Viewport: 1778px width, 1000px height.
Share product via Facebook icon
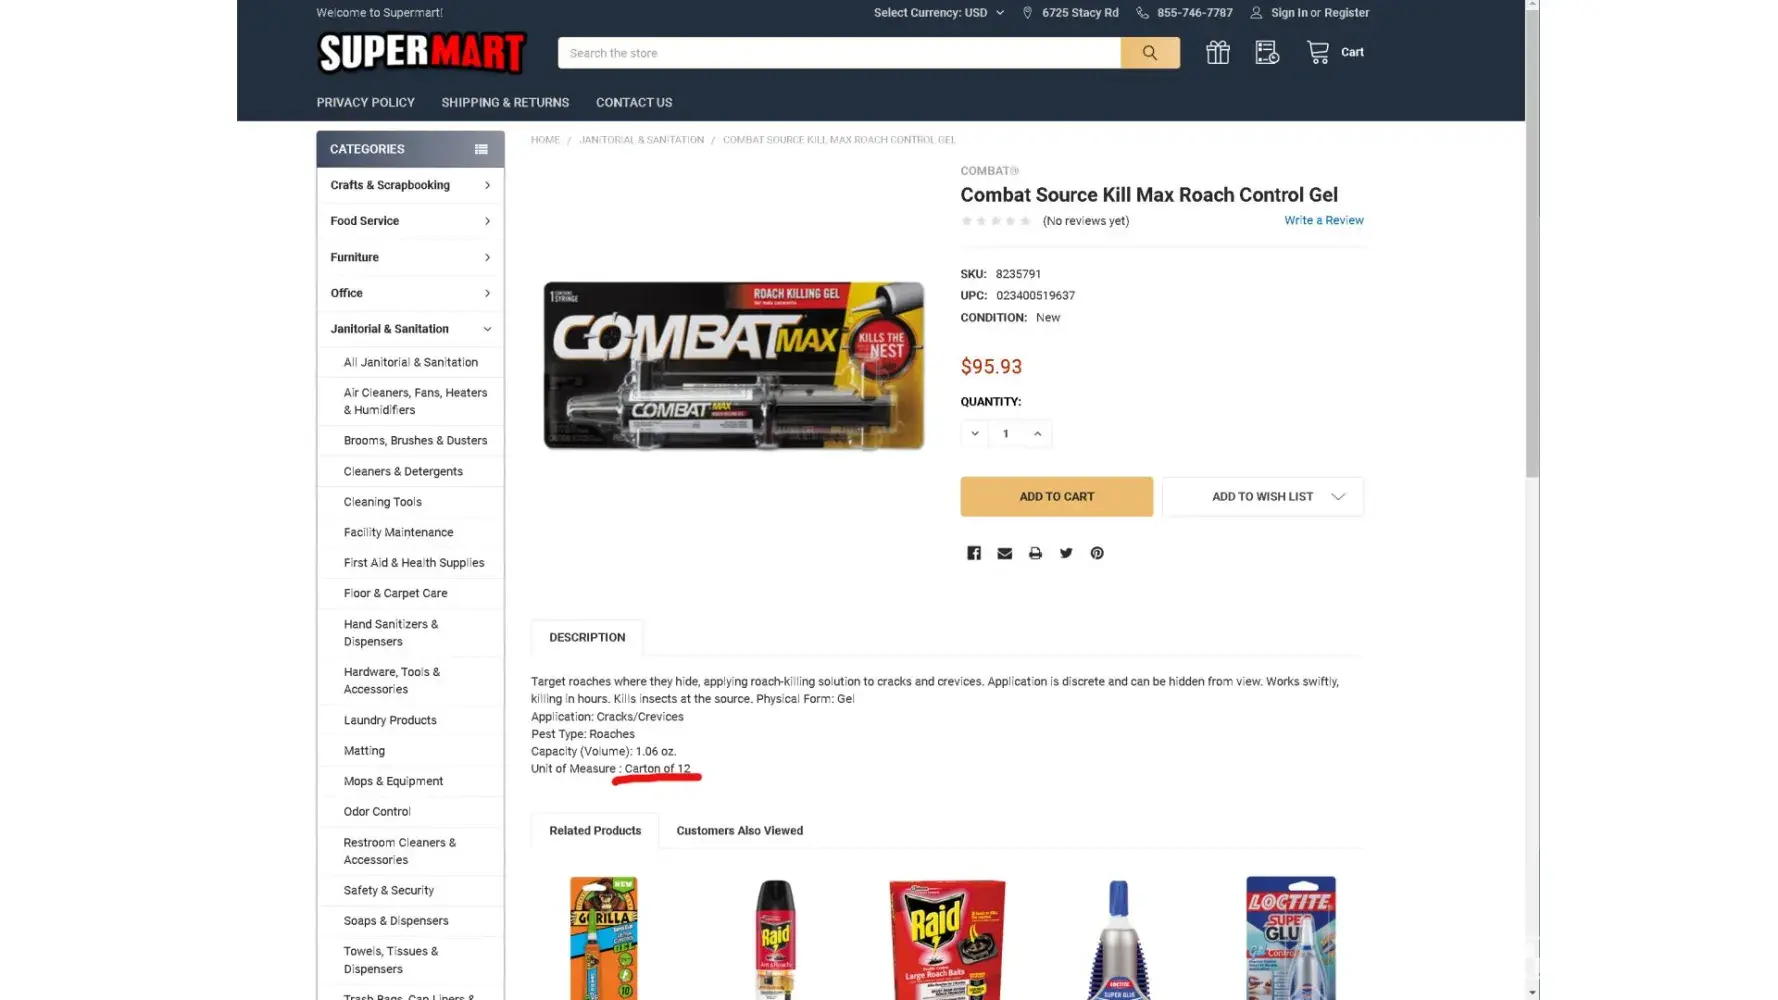coord(974,553)
